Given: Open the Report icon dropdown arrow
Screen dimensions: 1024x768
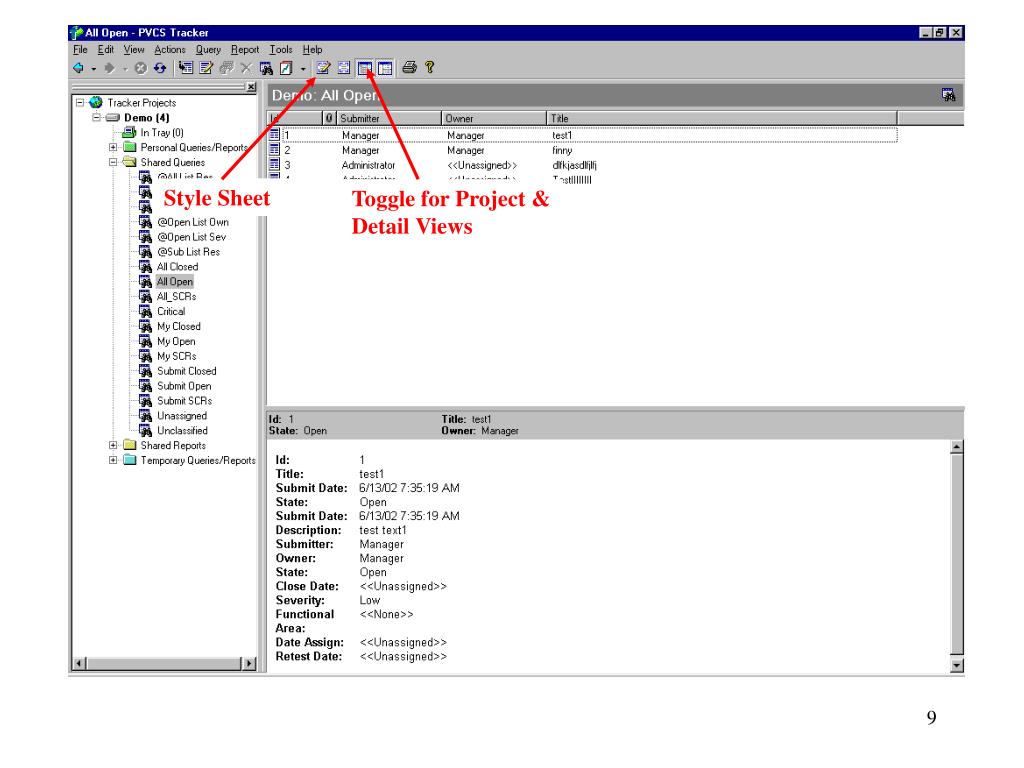Looking at the screenshot, I should 303,69.
